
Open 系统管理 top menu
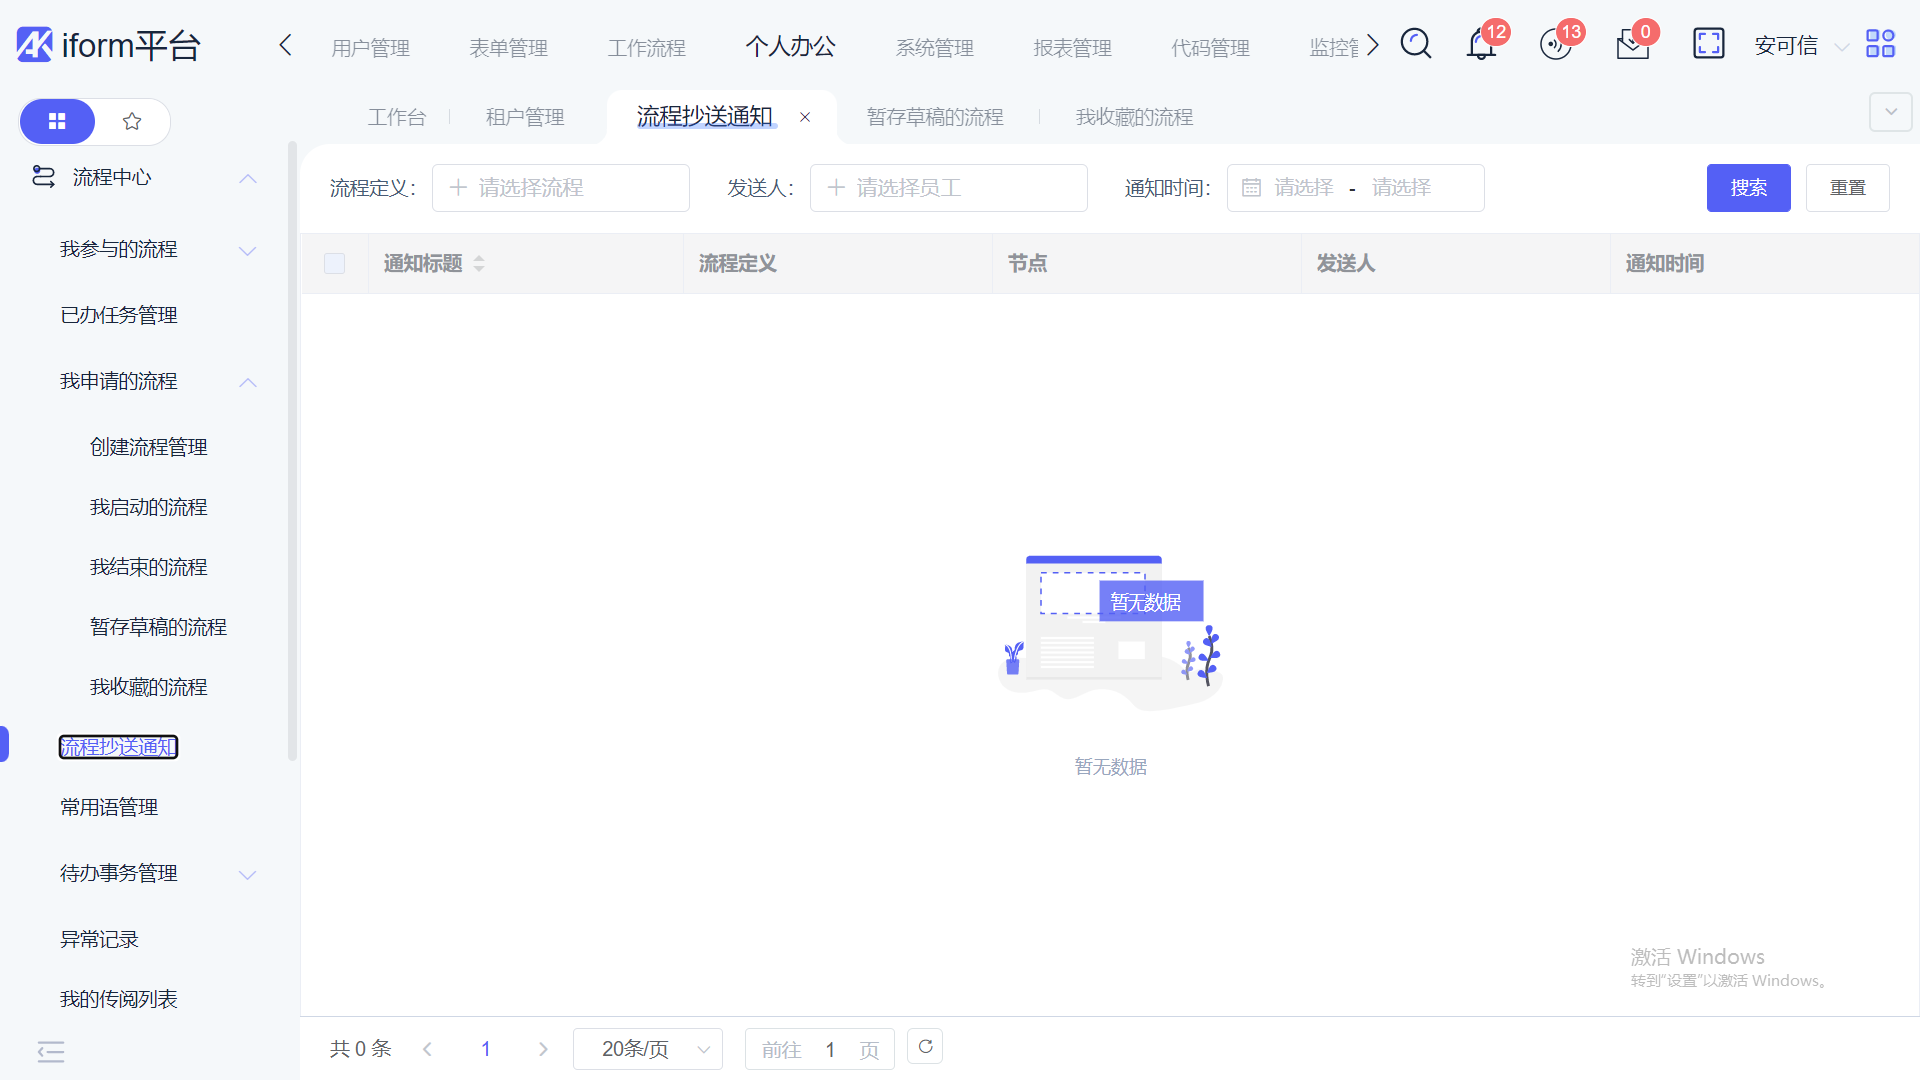934,47
